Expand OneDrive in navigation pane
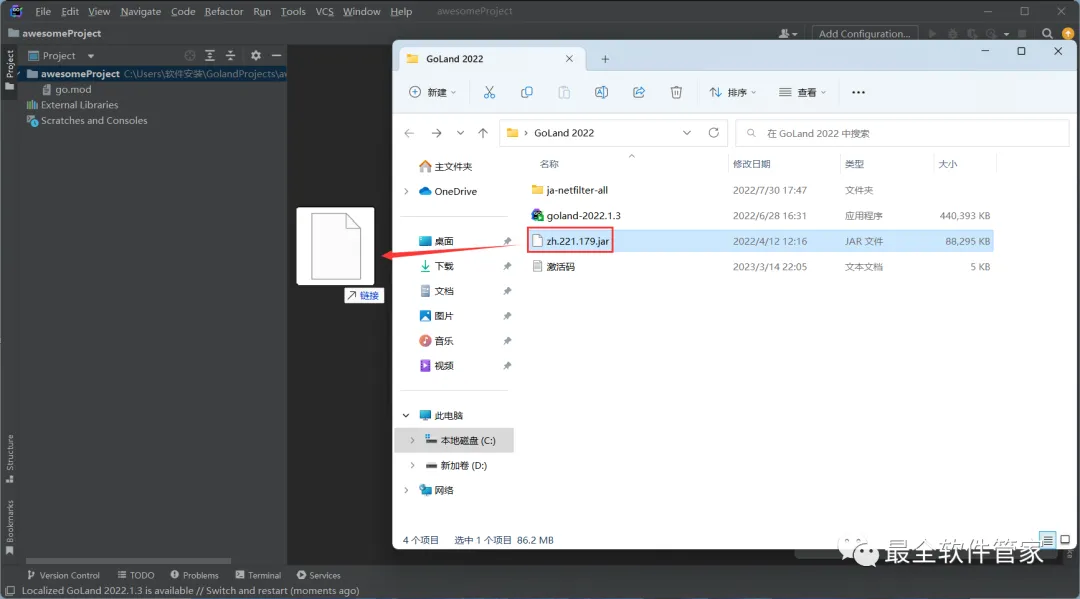Image resolution: width=1080 pixels, height=599 pixels. (x=406, y=191)
